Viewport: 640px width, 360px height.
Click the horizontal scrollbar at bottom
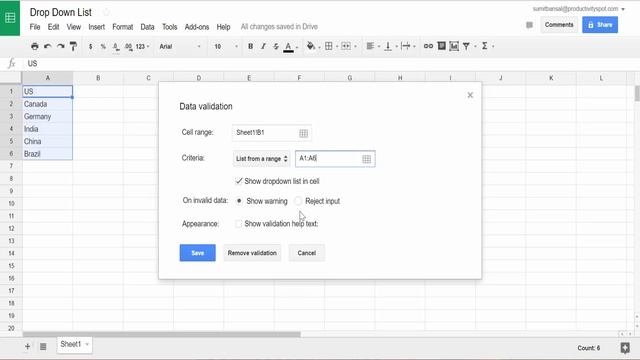tap(162, 334)
